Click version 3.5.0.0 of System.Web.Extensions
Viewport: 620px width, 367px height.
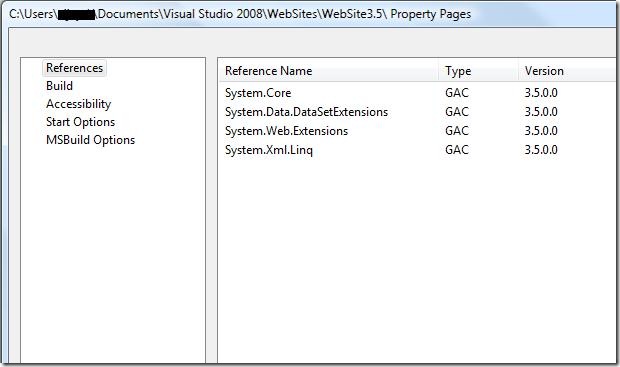pos(541,131)
